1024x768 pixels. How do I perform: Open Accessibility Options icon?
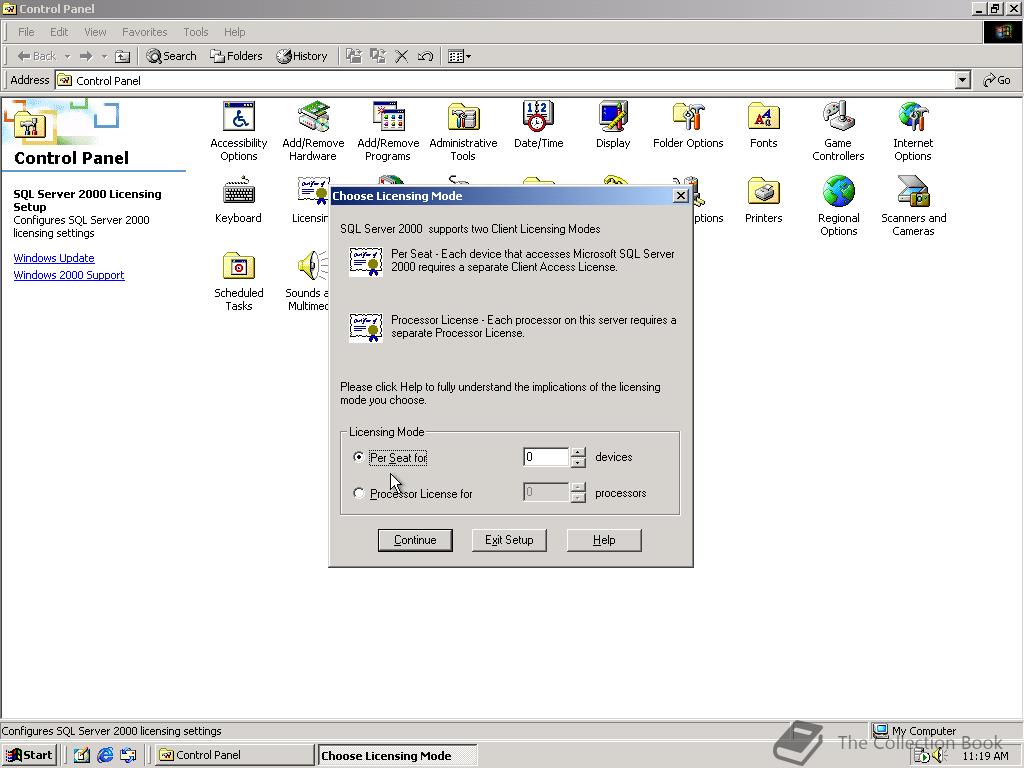(x=238, y=131)
